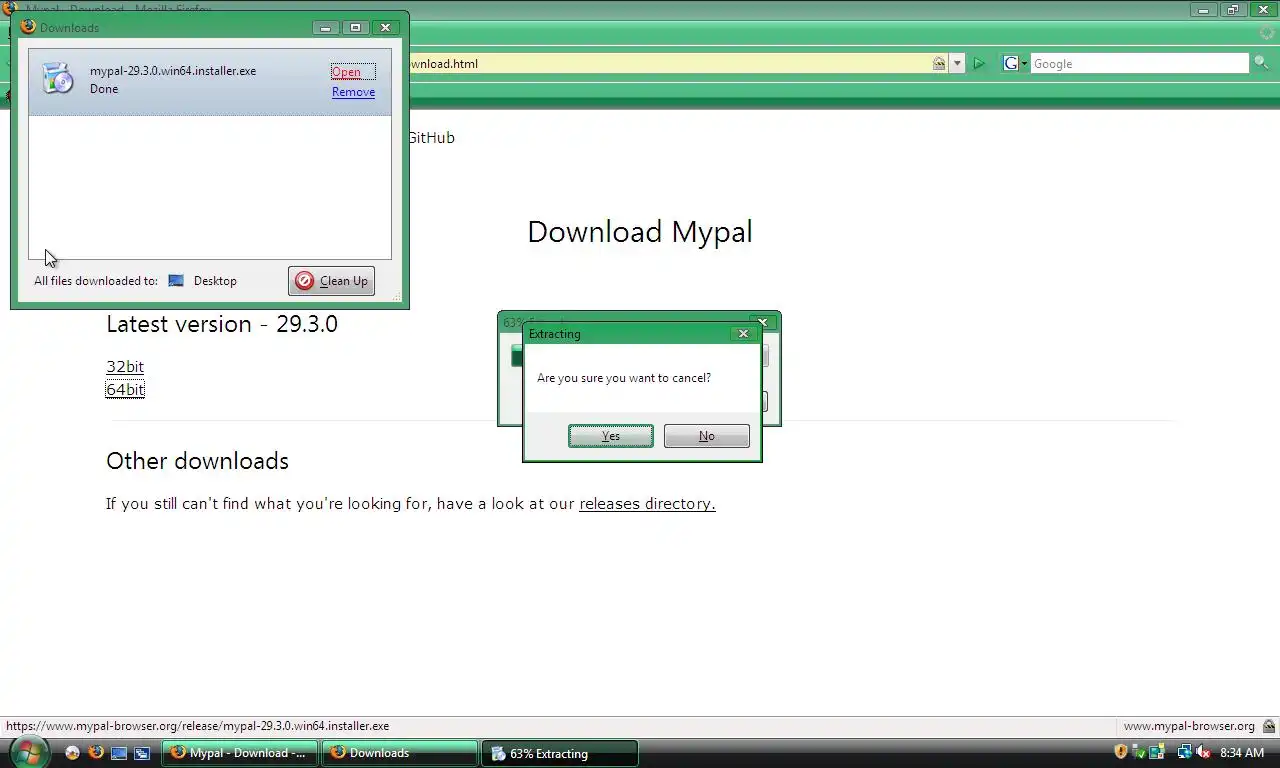Minimize the Firefox browser window
The image size is (1280, 768).
pos(1203,10)
